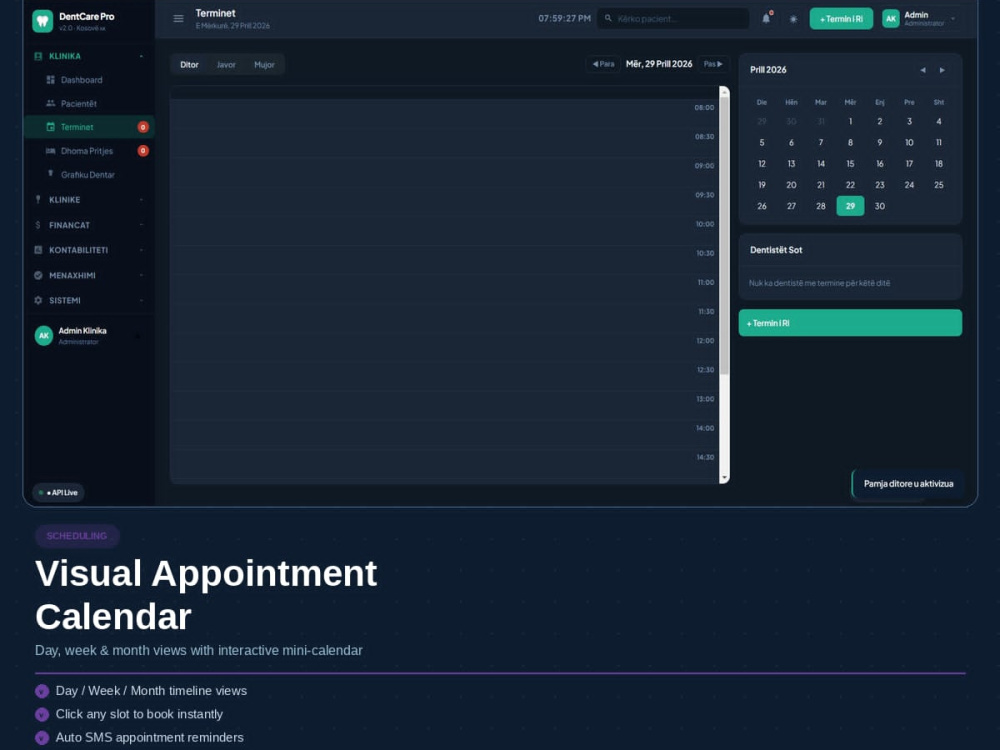Click the FINANCAT dollar icon
Viewport: 1000px width, 750px height.
coord(38,225)
